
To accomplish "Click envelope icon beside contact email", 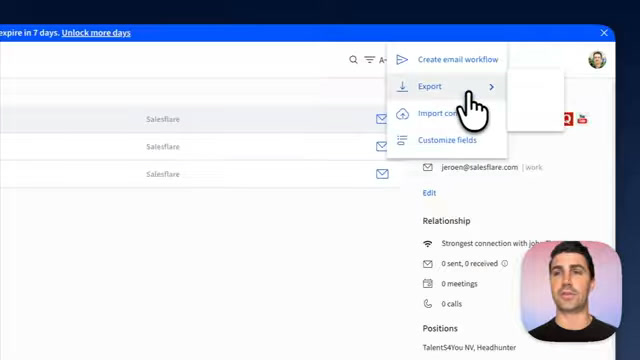I will click(x=428, y=167).
